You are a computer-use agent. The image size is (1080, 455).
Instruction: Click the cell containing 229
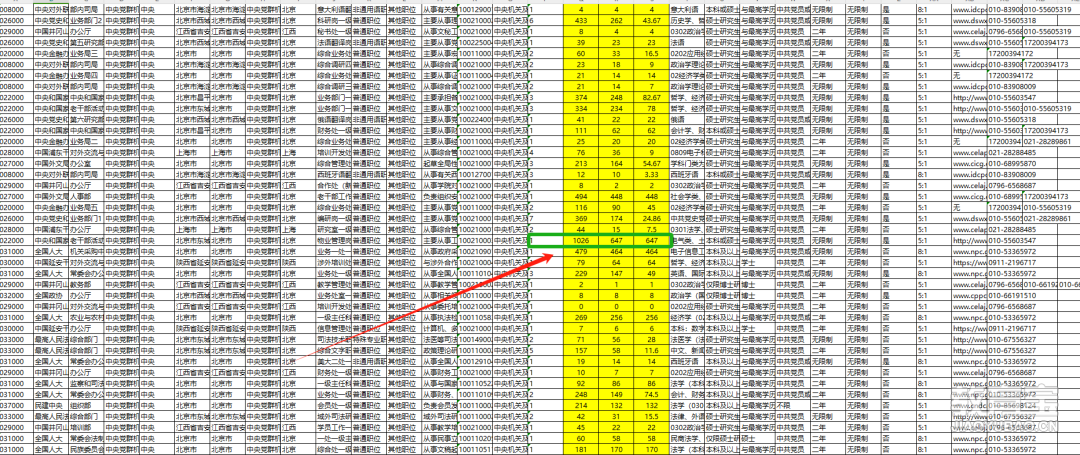pos(581,273)
